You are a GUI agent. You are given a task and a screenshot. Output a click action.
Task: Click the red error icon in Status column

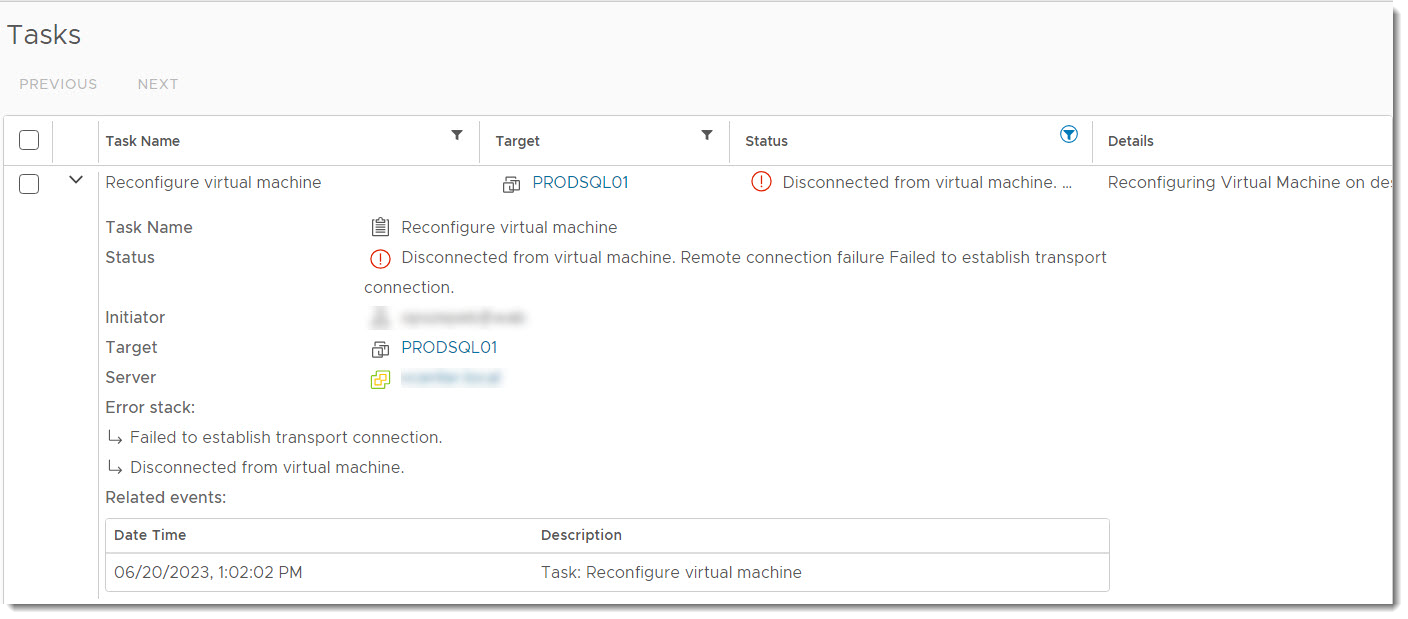point(760,182)
